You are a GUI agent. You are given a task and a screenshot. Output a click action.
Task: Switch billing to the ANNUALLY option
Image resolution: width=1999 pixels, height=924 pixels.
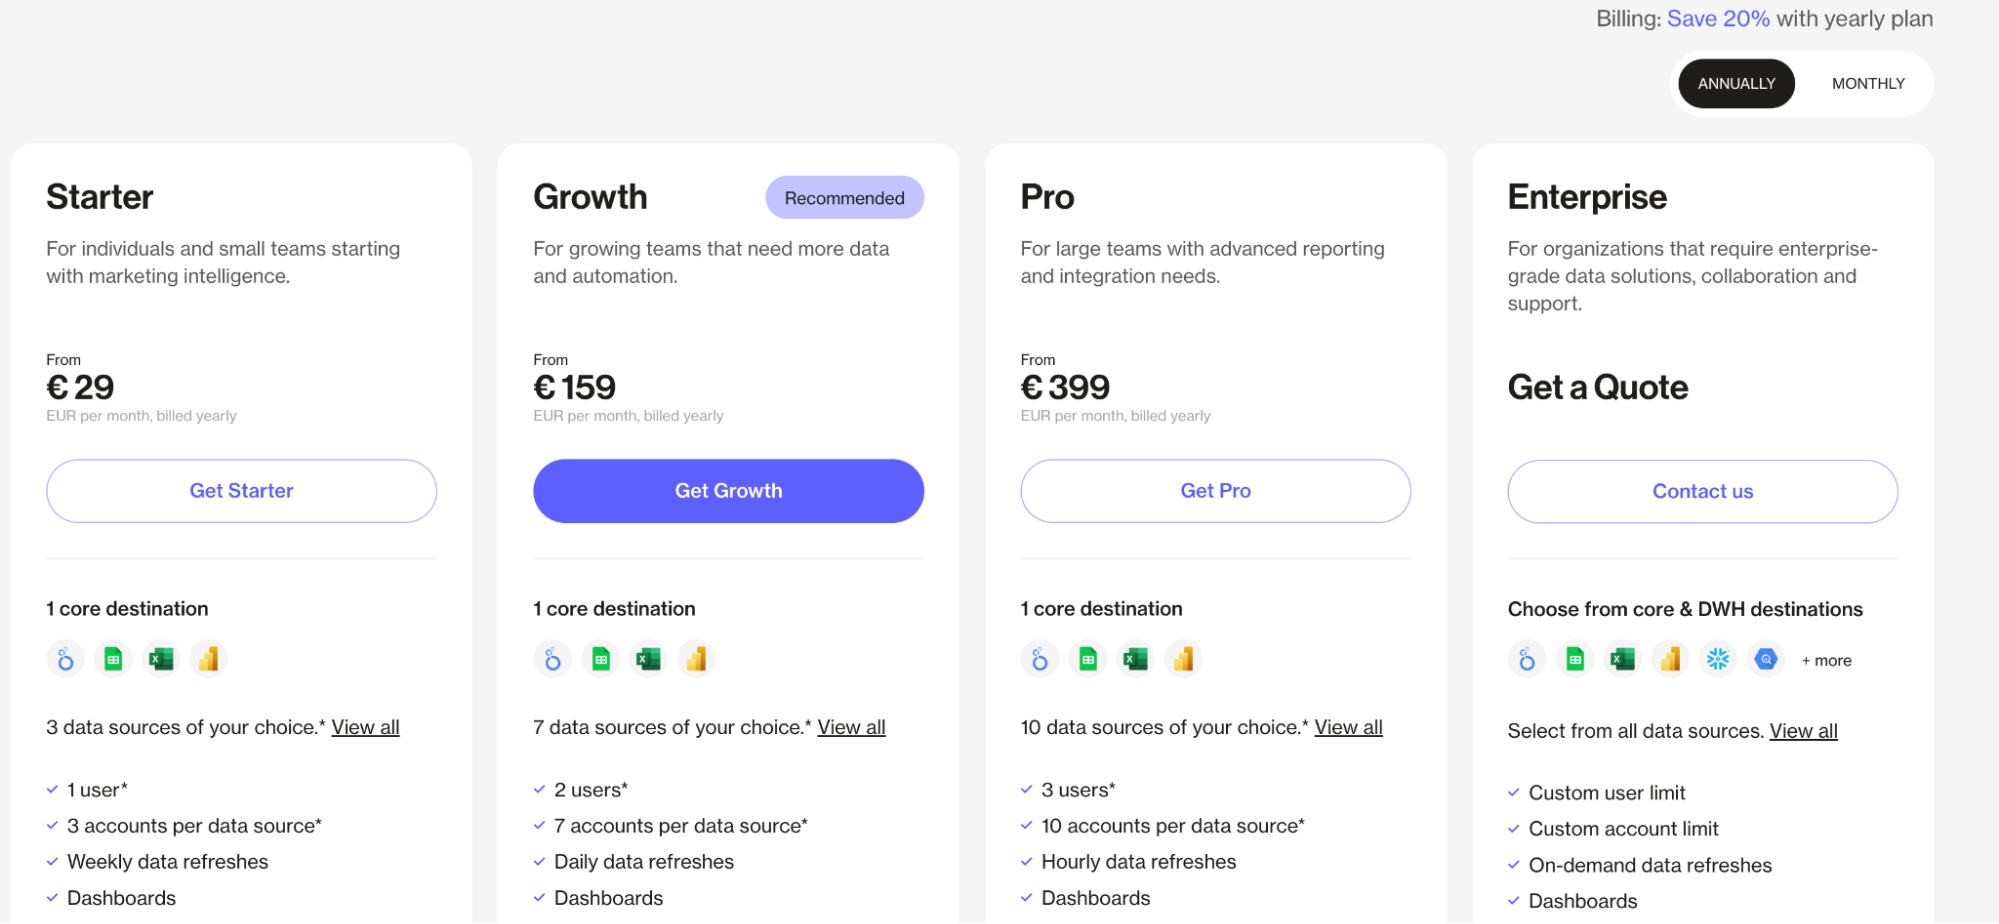tap(1736, 83)
